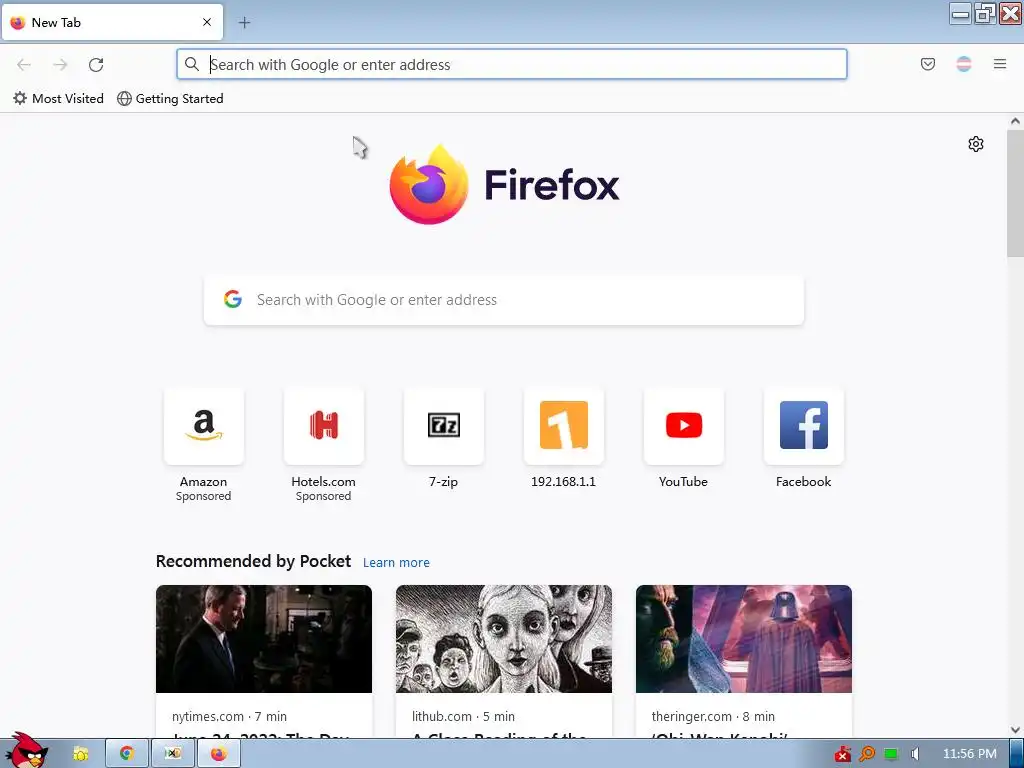This screenshot has height=768, width=1024.
Task: Click the speaker volume tray icon
Action: point(915,754)
